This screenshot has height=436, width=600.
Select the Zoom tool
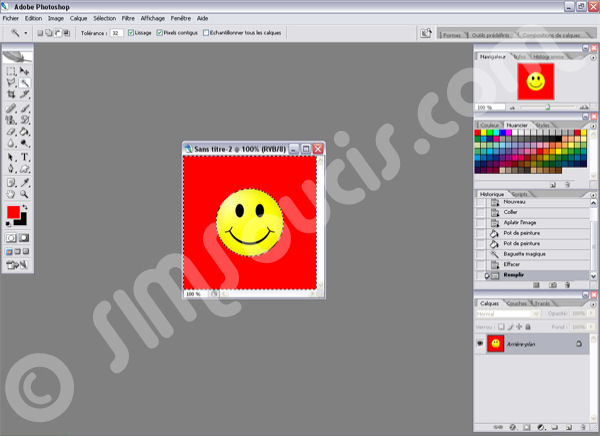pyautogui.click(x=24, y=194)
